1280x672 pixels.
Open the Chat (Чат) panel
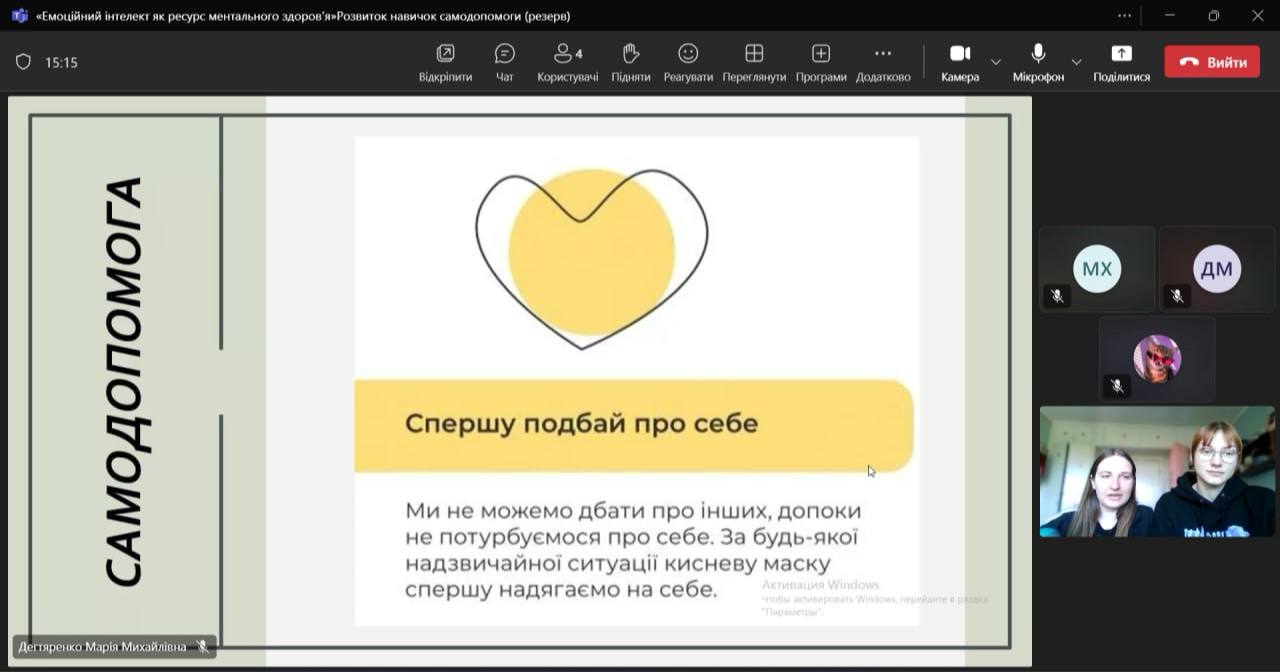click(504, 62)
